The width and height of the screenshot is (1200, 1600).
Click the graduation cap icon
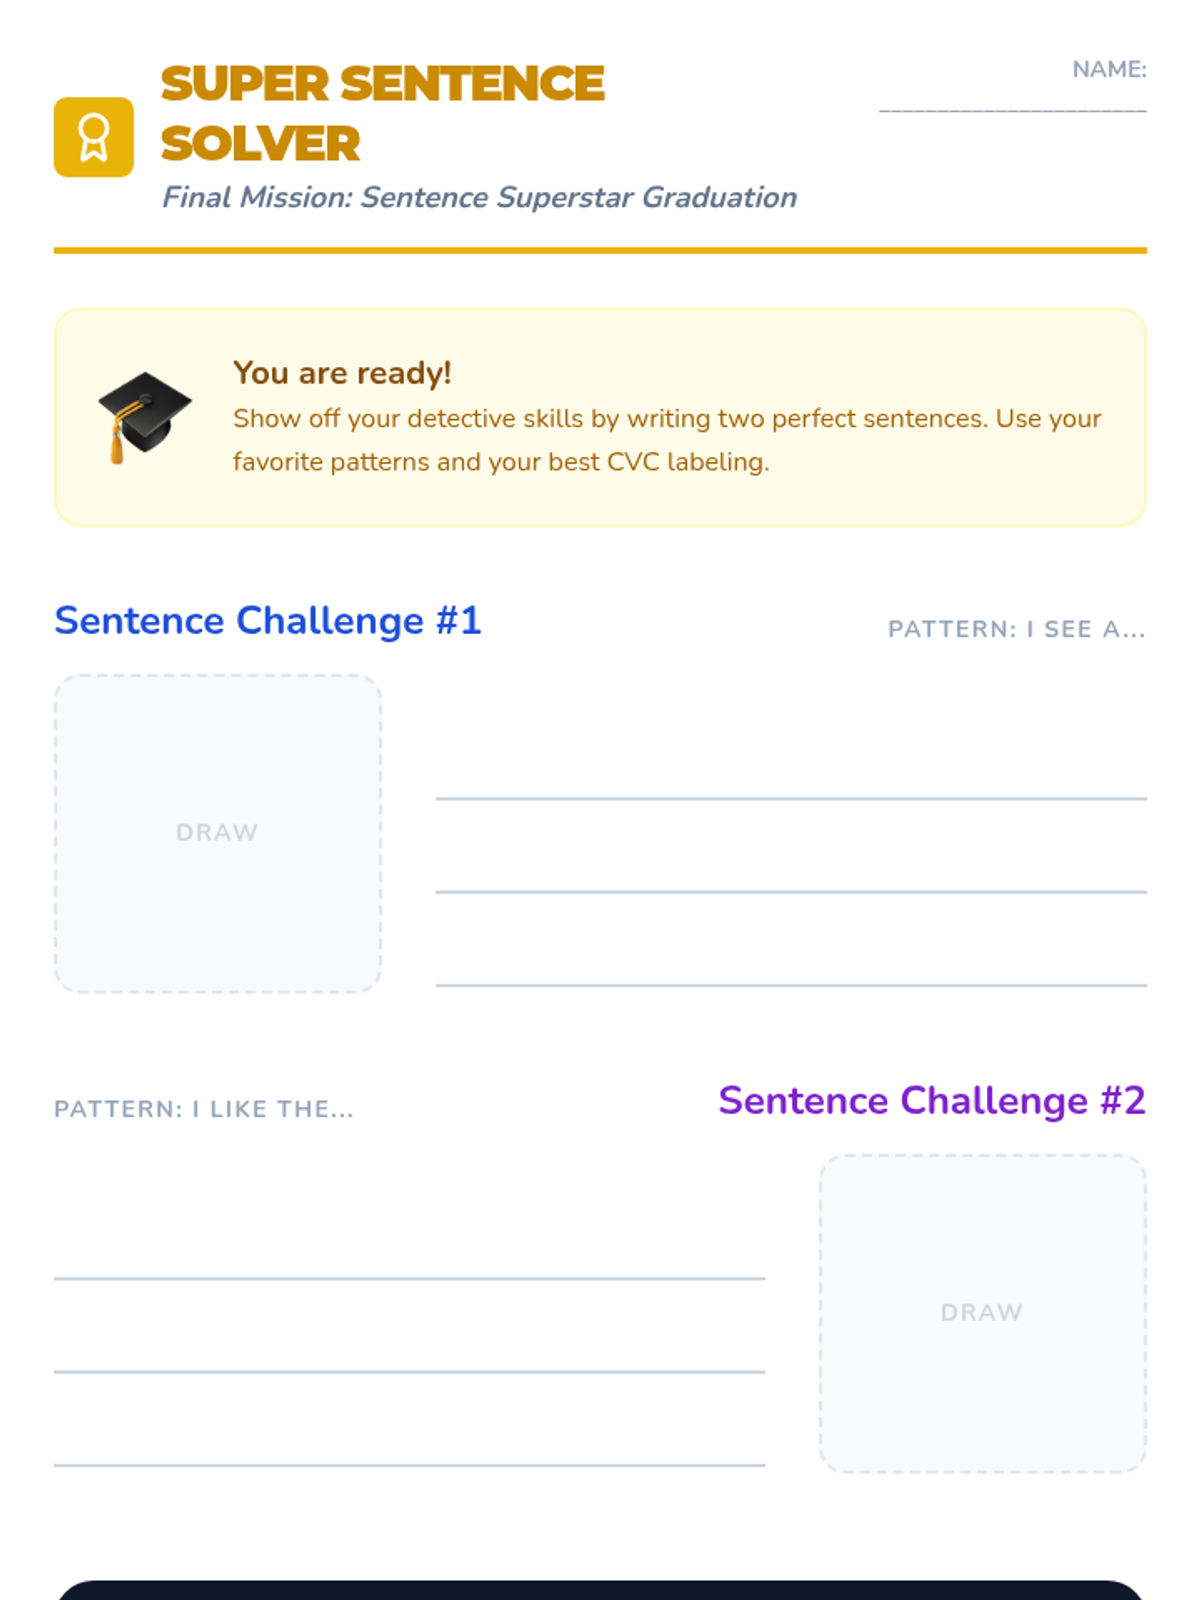click(143, 416)
